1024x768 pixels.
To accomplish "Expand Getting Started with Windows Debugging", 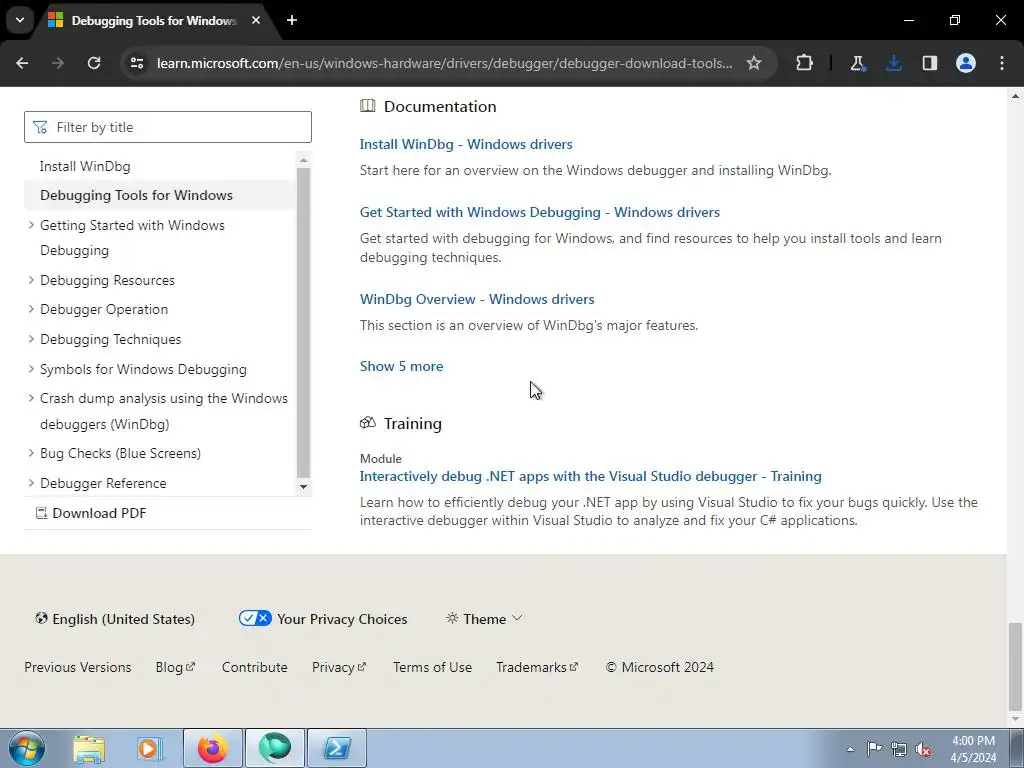I will (31, 225).
